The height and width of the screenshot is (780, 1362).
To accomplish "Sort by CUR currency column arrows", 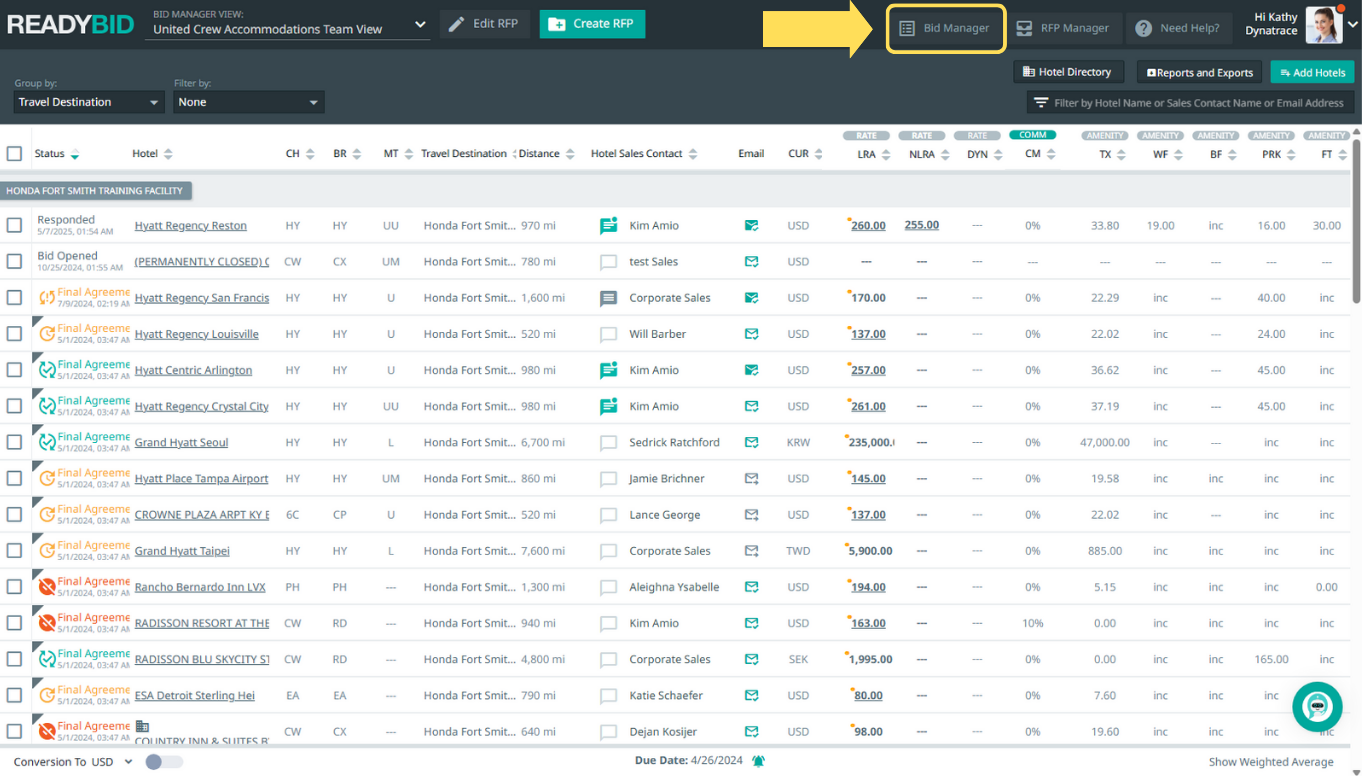I will pos(819,154).
